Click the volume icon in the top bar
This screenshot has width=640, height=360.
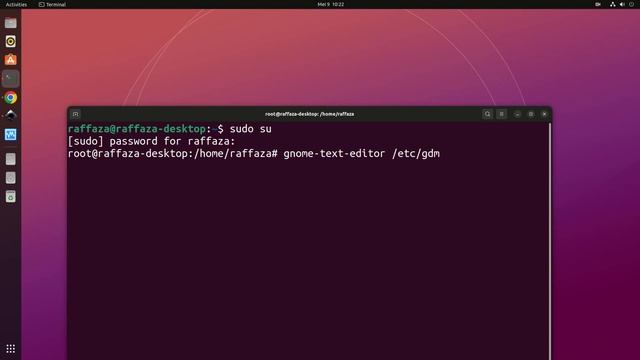[622, 4]
